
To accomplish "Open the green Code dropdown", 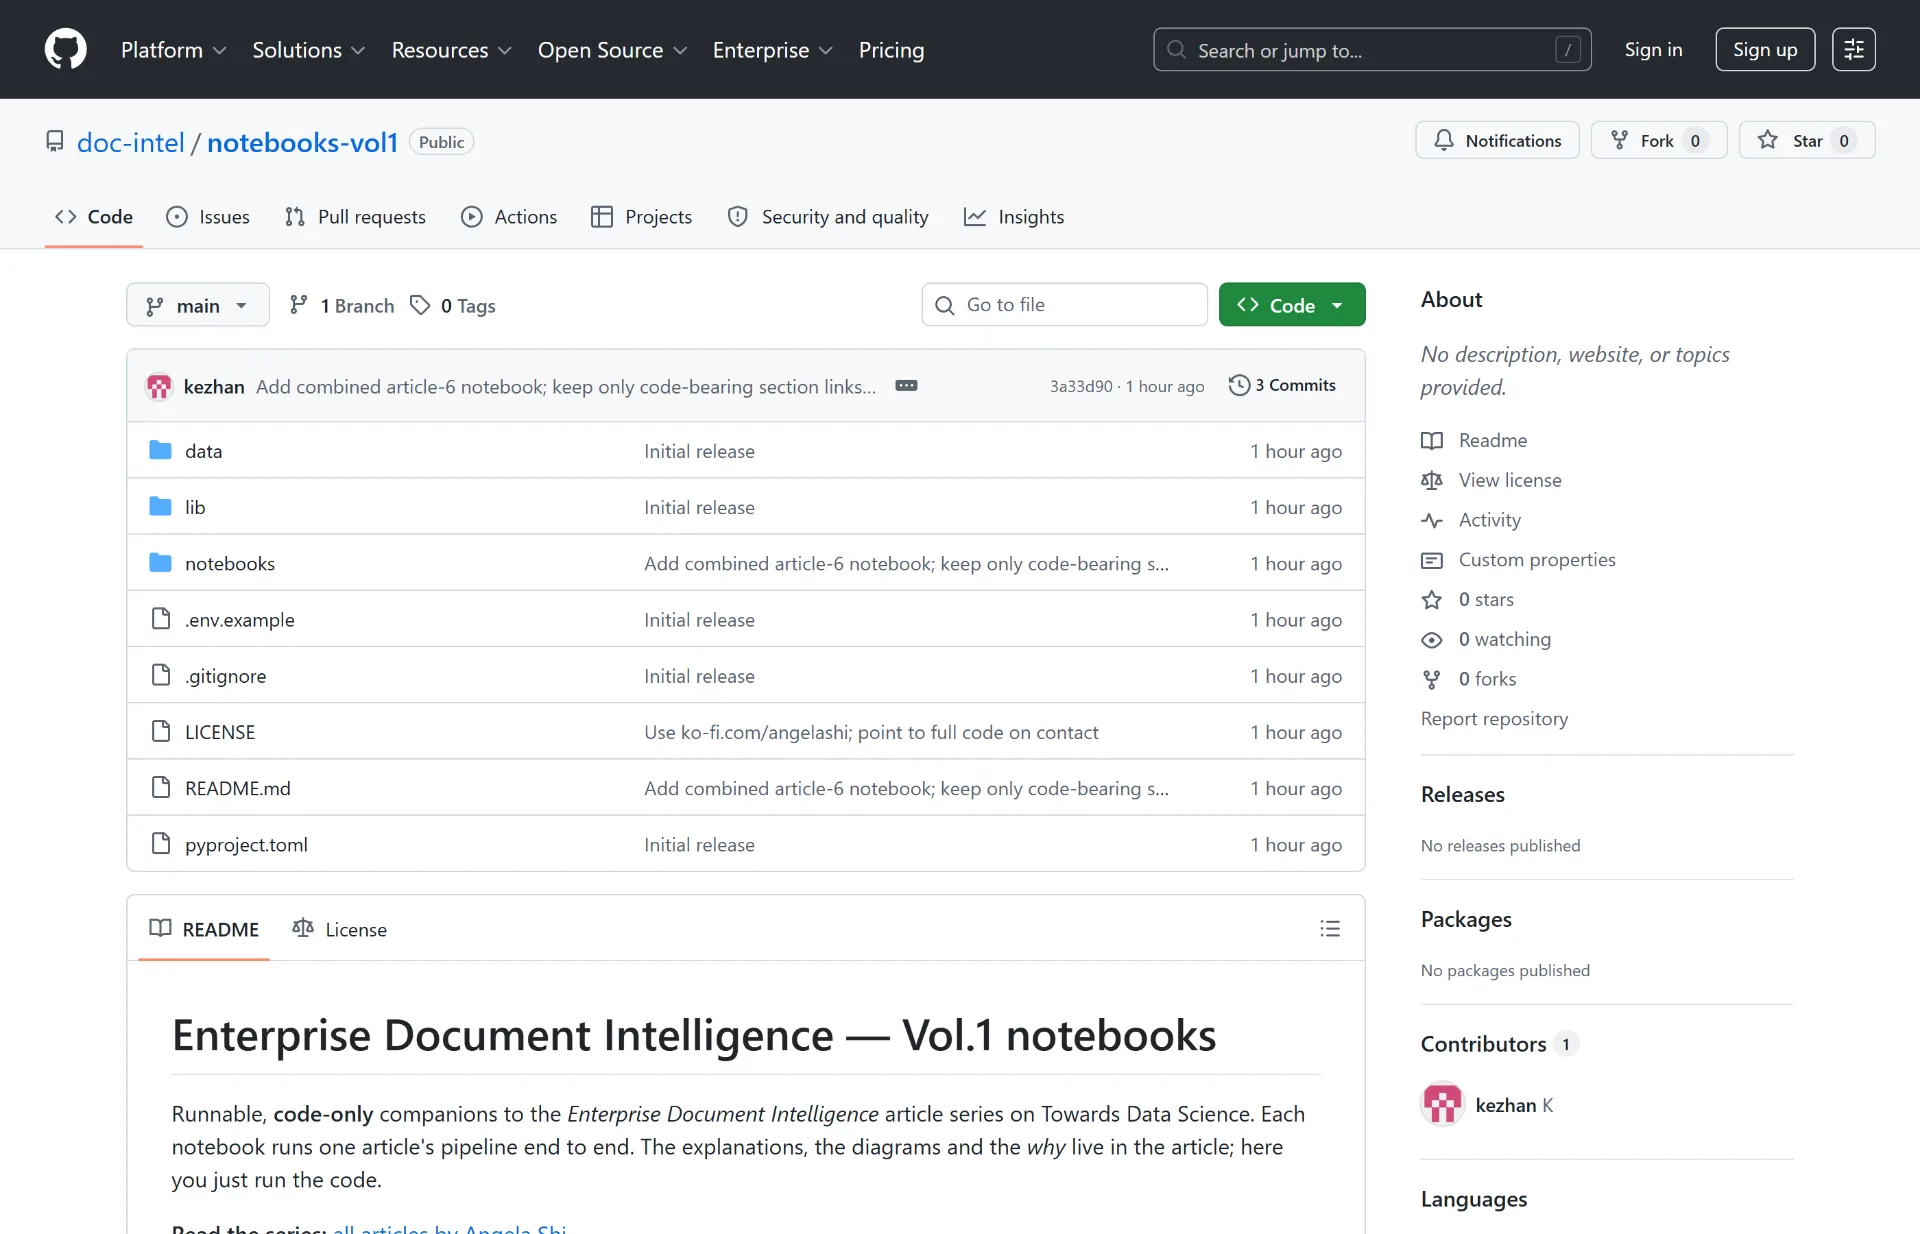I will coord(1292,305).
